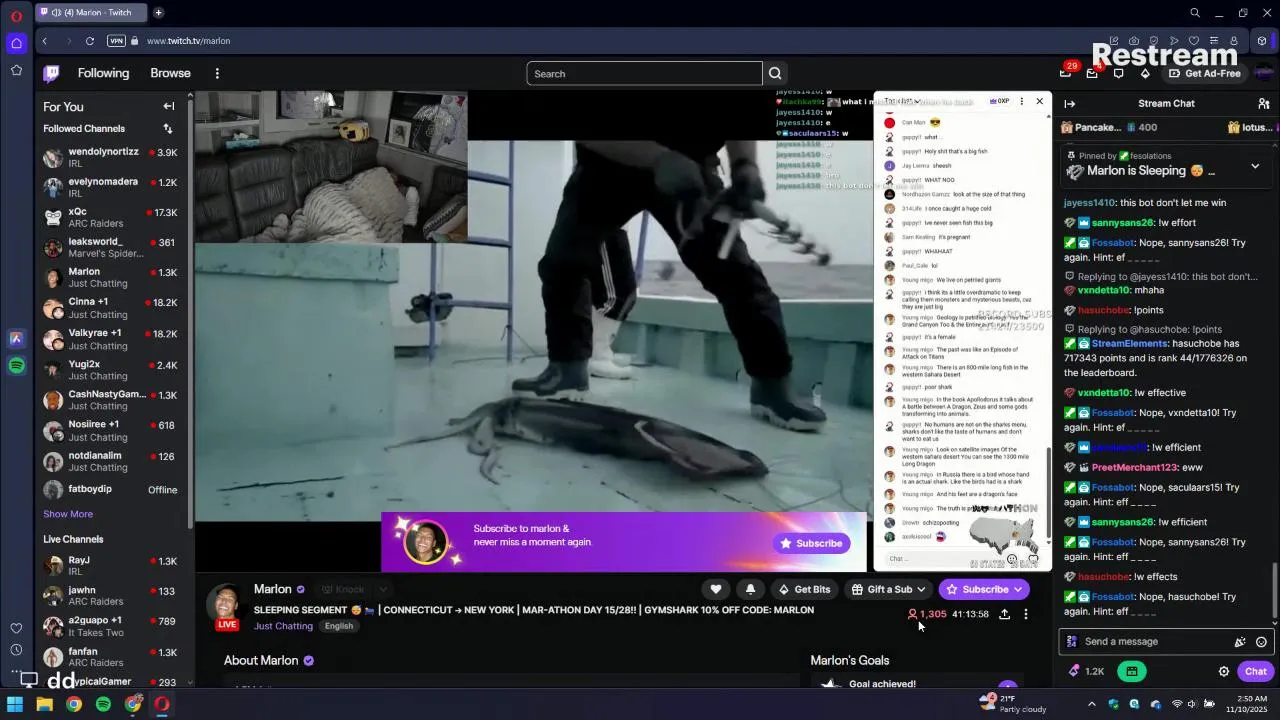Collapse the Stream Chat panel arrow
The height and width of the screenshot is (720, 1280).
tap(1069, 103)
